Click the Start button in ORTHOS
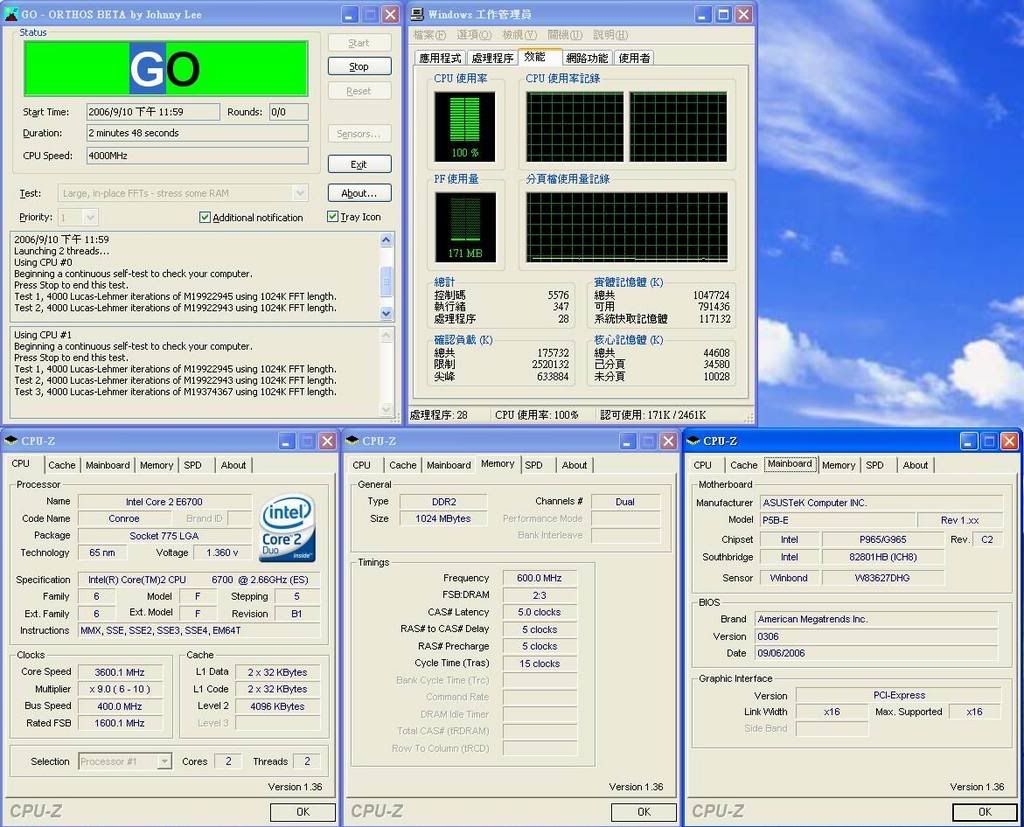Viewport: 1024px width, 827px height. (x=359, y=43)
